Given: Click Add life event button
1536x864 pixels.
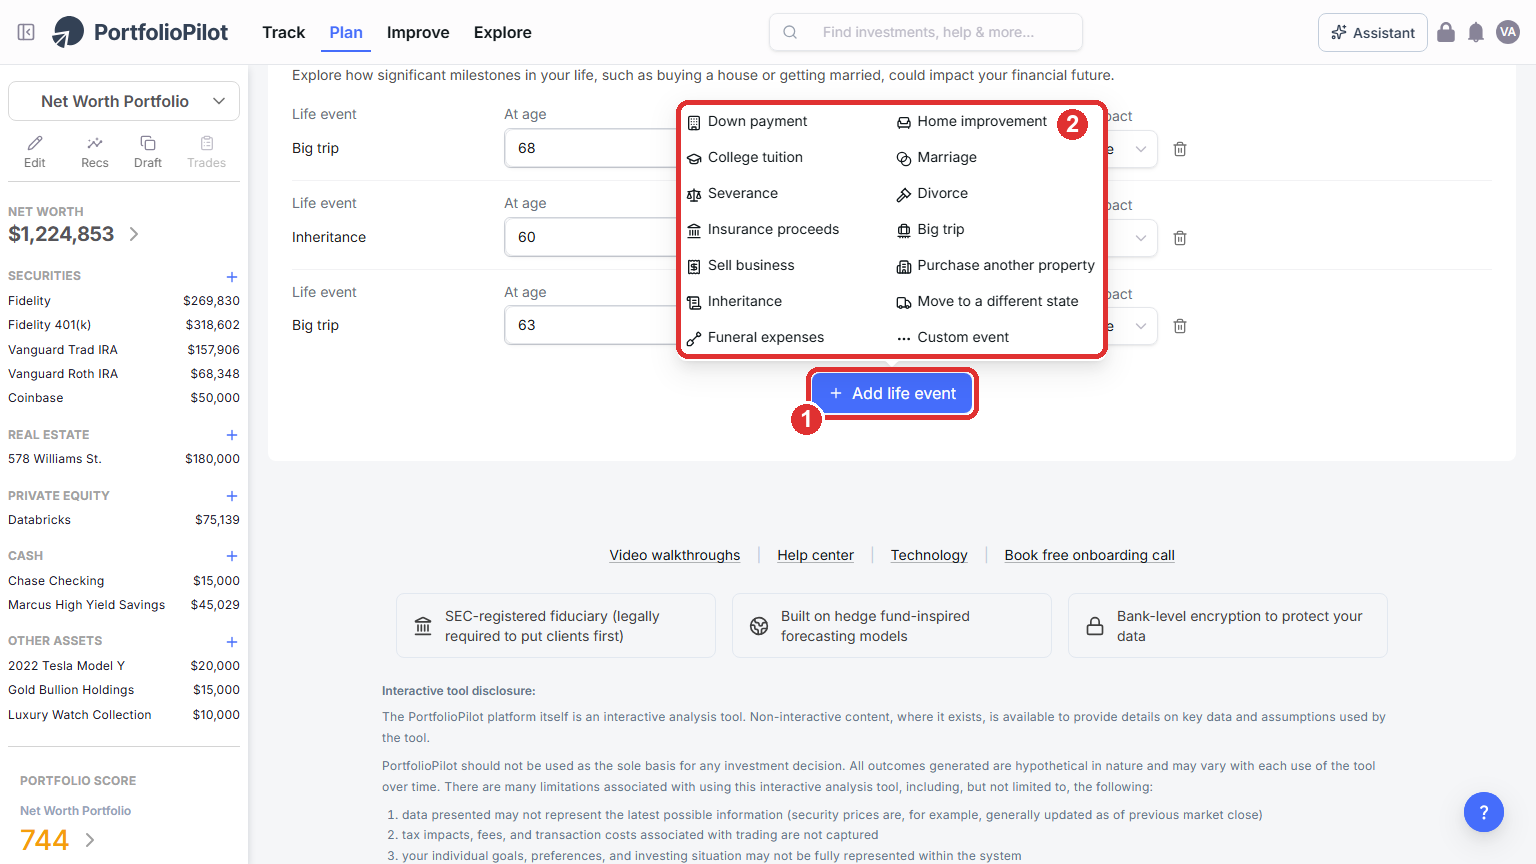Looking at the screenshot, I should (892, 393).
